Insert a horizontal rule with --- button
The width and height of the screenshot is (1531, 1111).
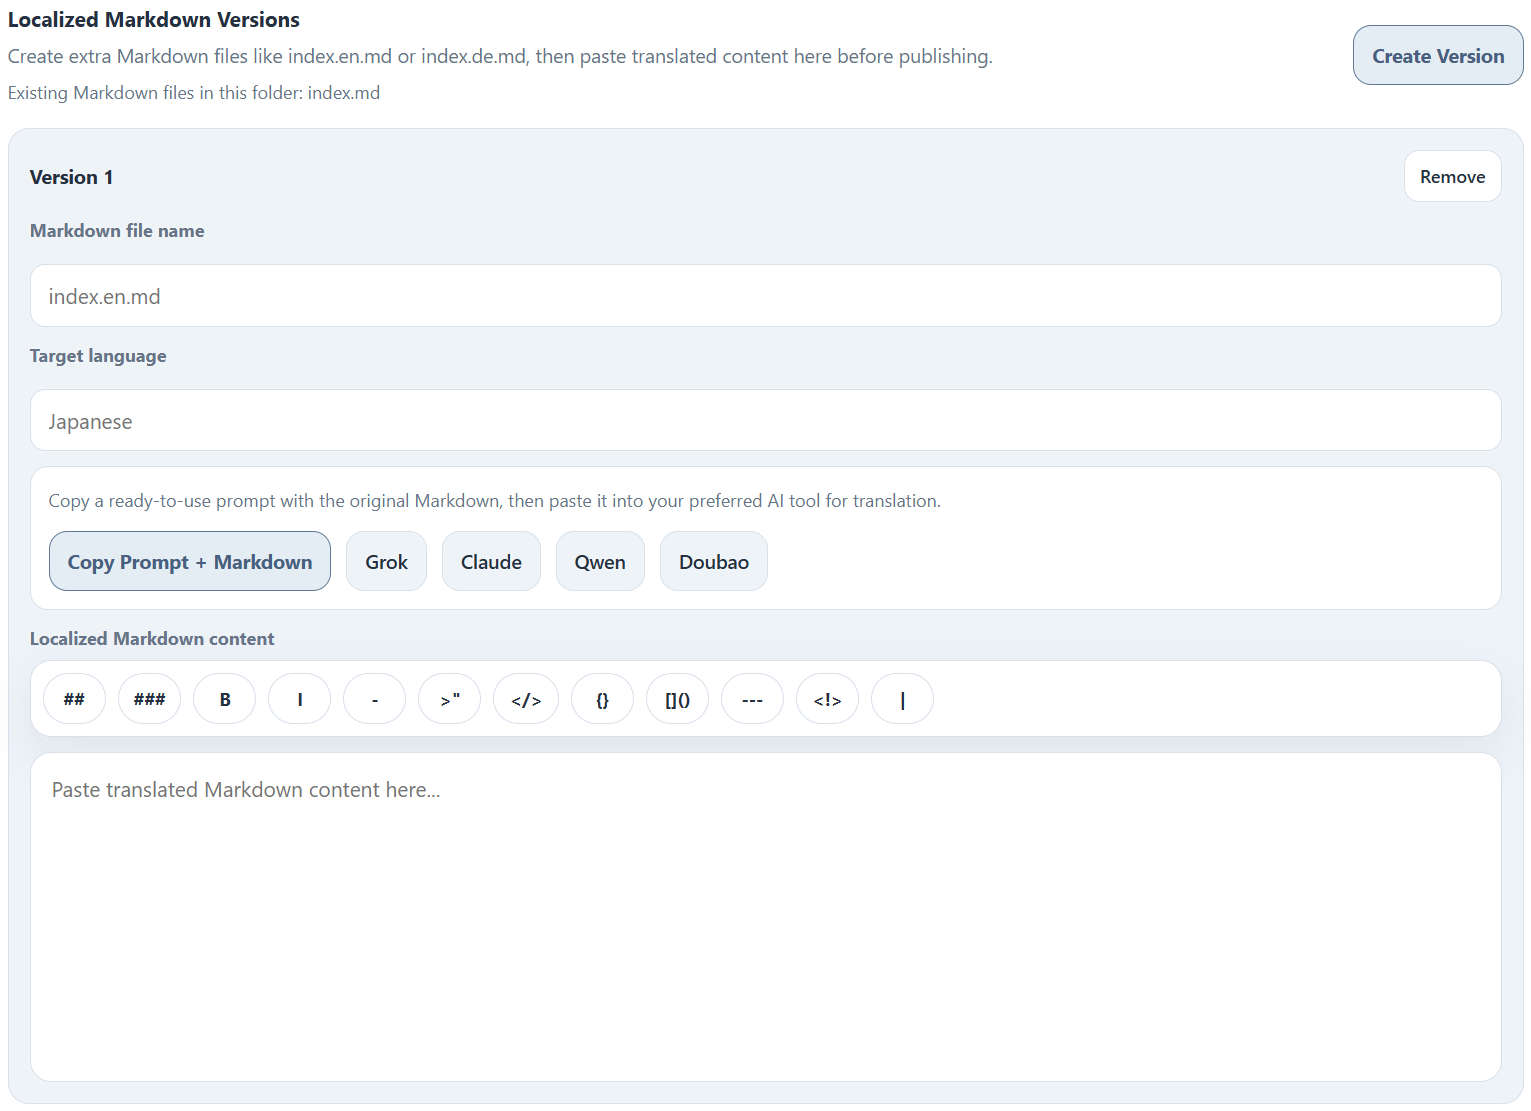tap(752, 699)
